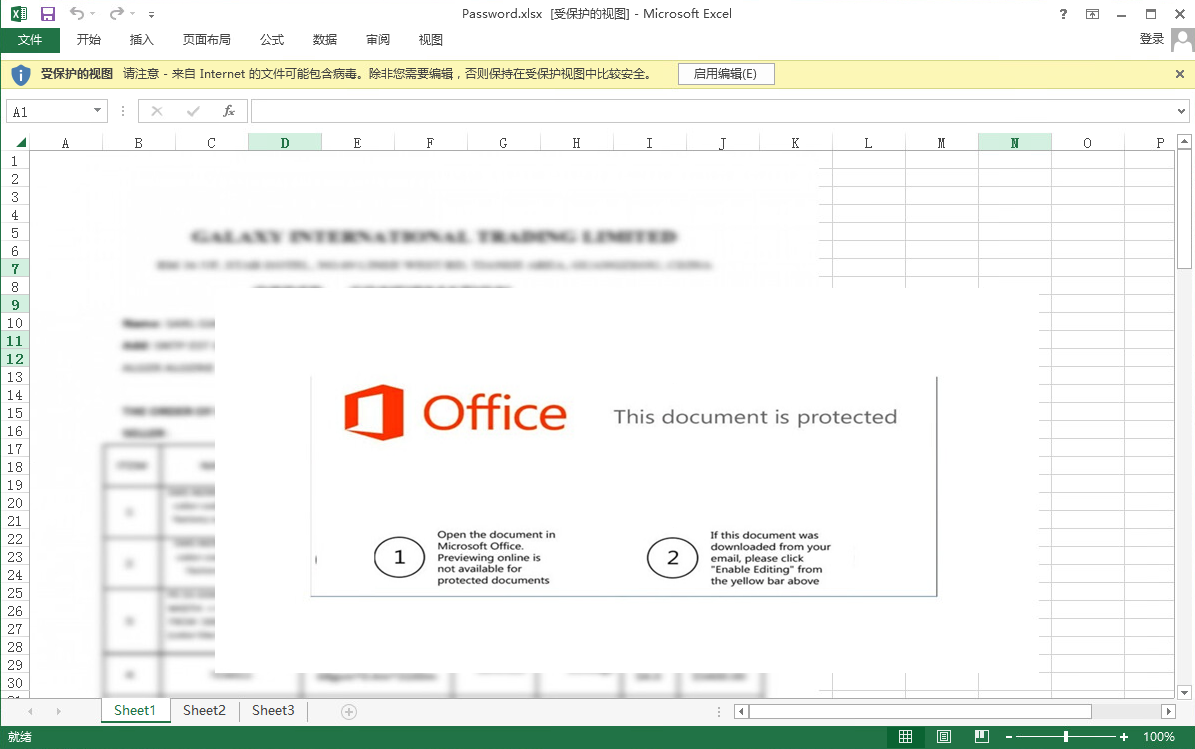This screenshot has height=749, width=1195.
Task: Switch to the 开始 ribbon tab
Action: point(88,40)
